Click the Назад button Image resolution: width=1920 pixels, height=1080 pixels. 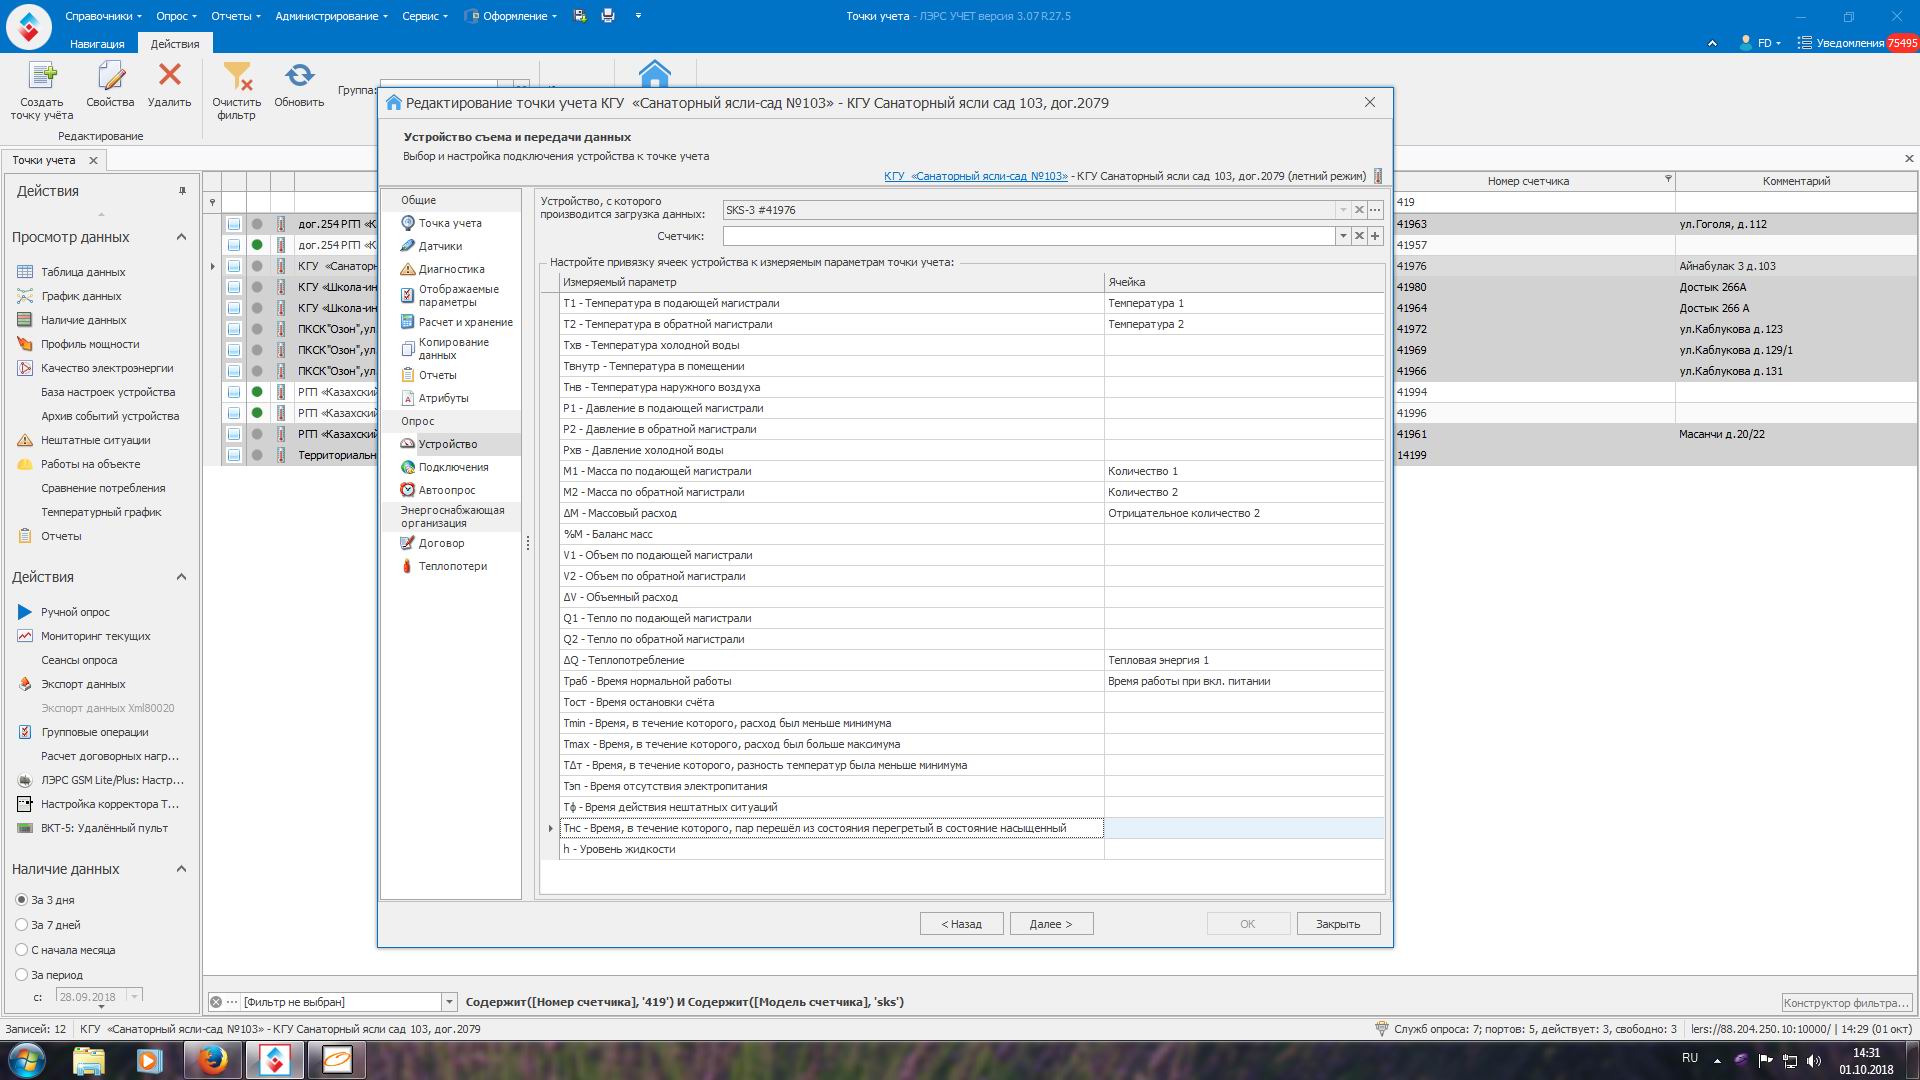pos(962,924)
